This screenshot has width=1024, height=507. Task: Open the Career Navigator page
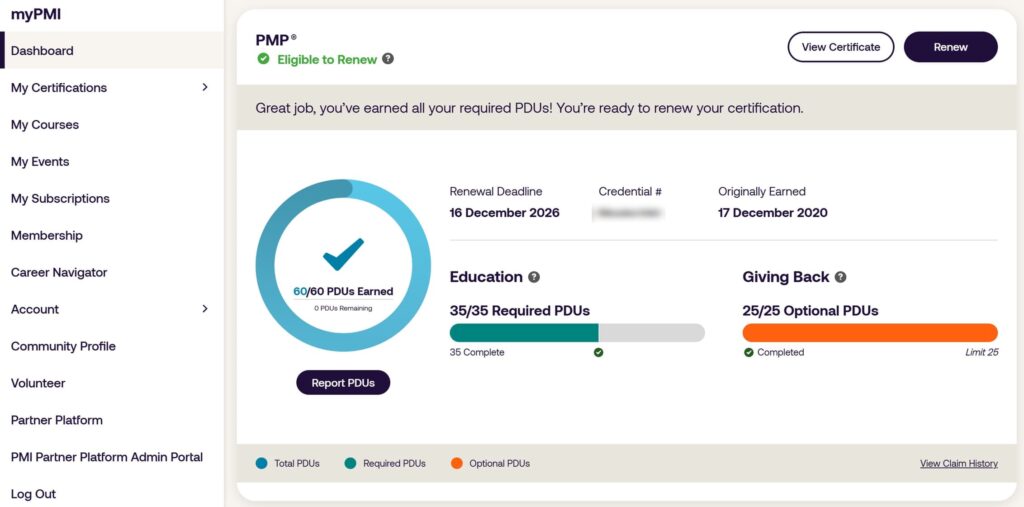(59, 272)
